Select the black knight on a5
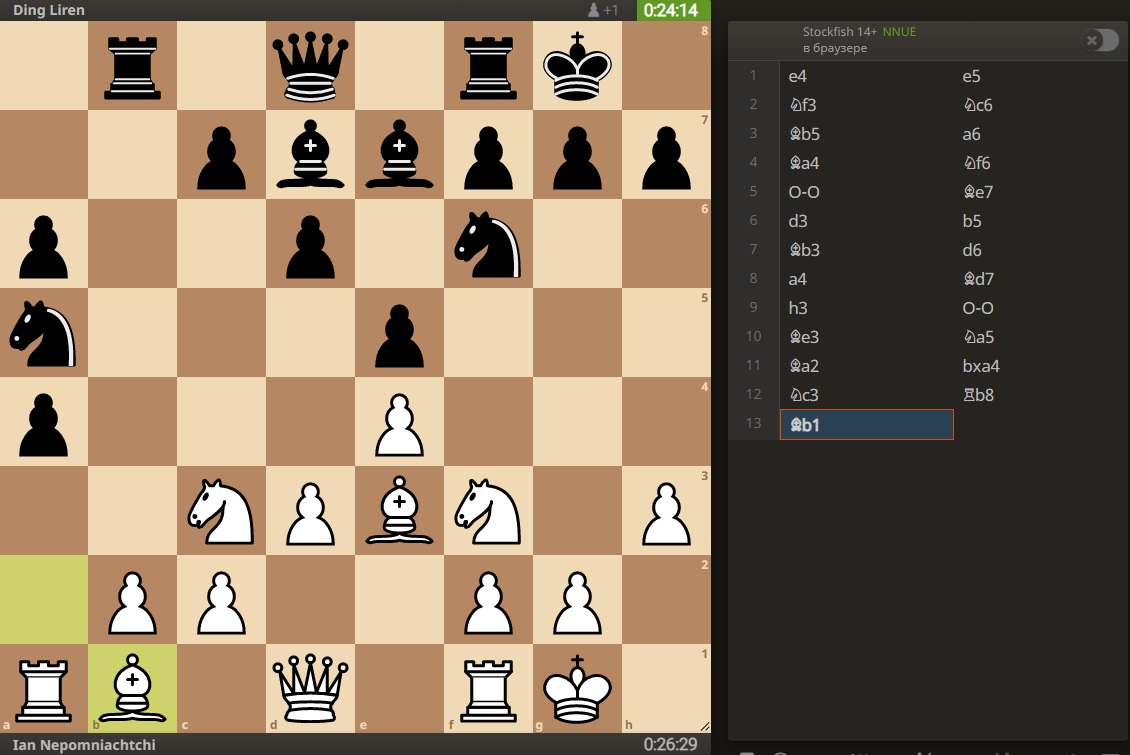The image size is (1130, 755). pyautogui.click(x=43, y=332)
